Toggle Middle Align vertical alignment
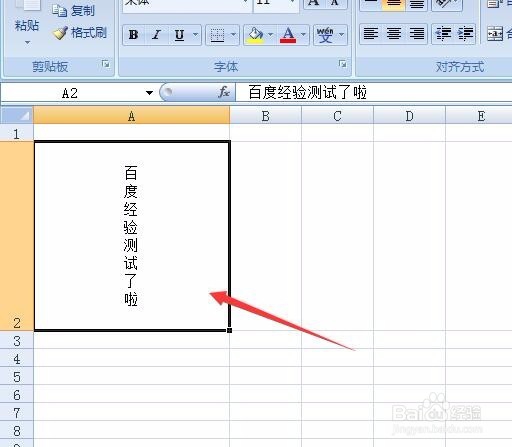Screen dimensions: 512x447 coord(394,5)
